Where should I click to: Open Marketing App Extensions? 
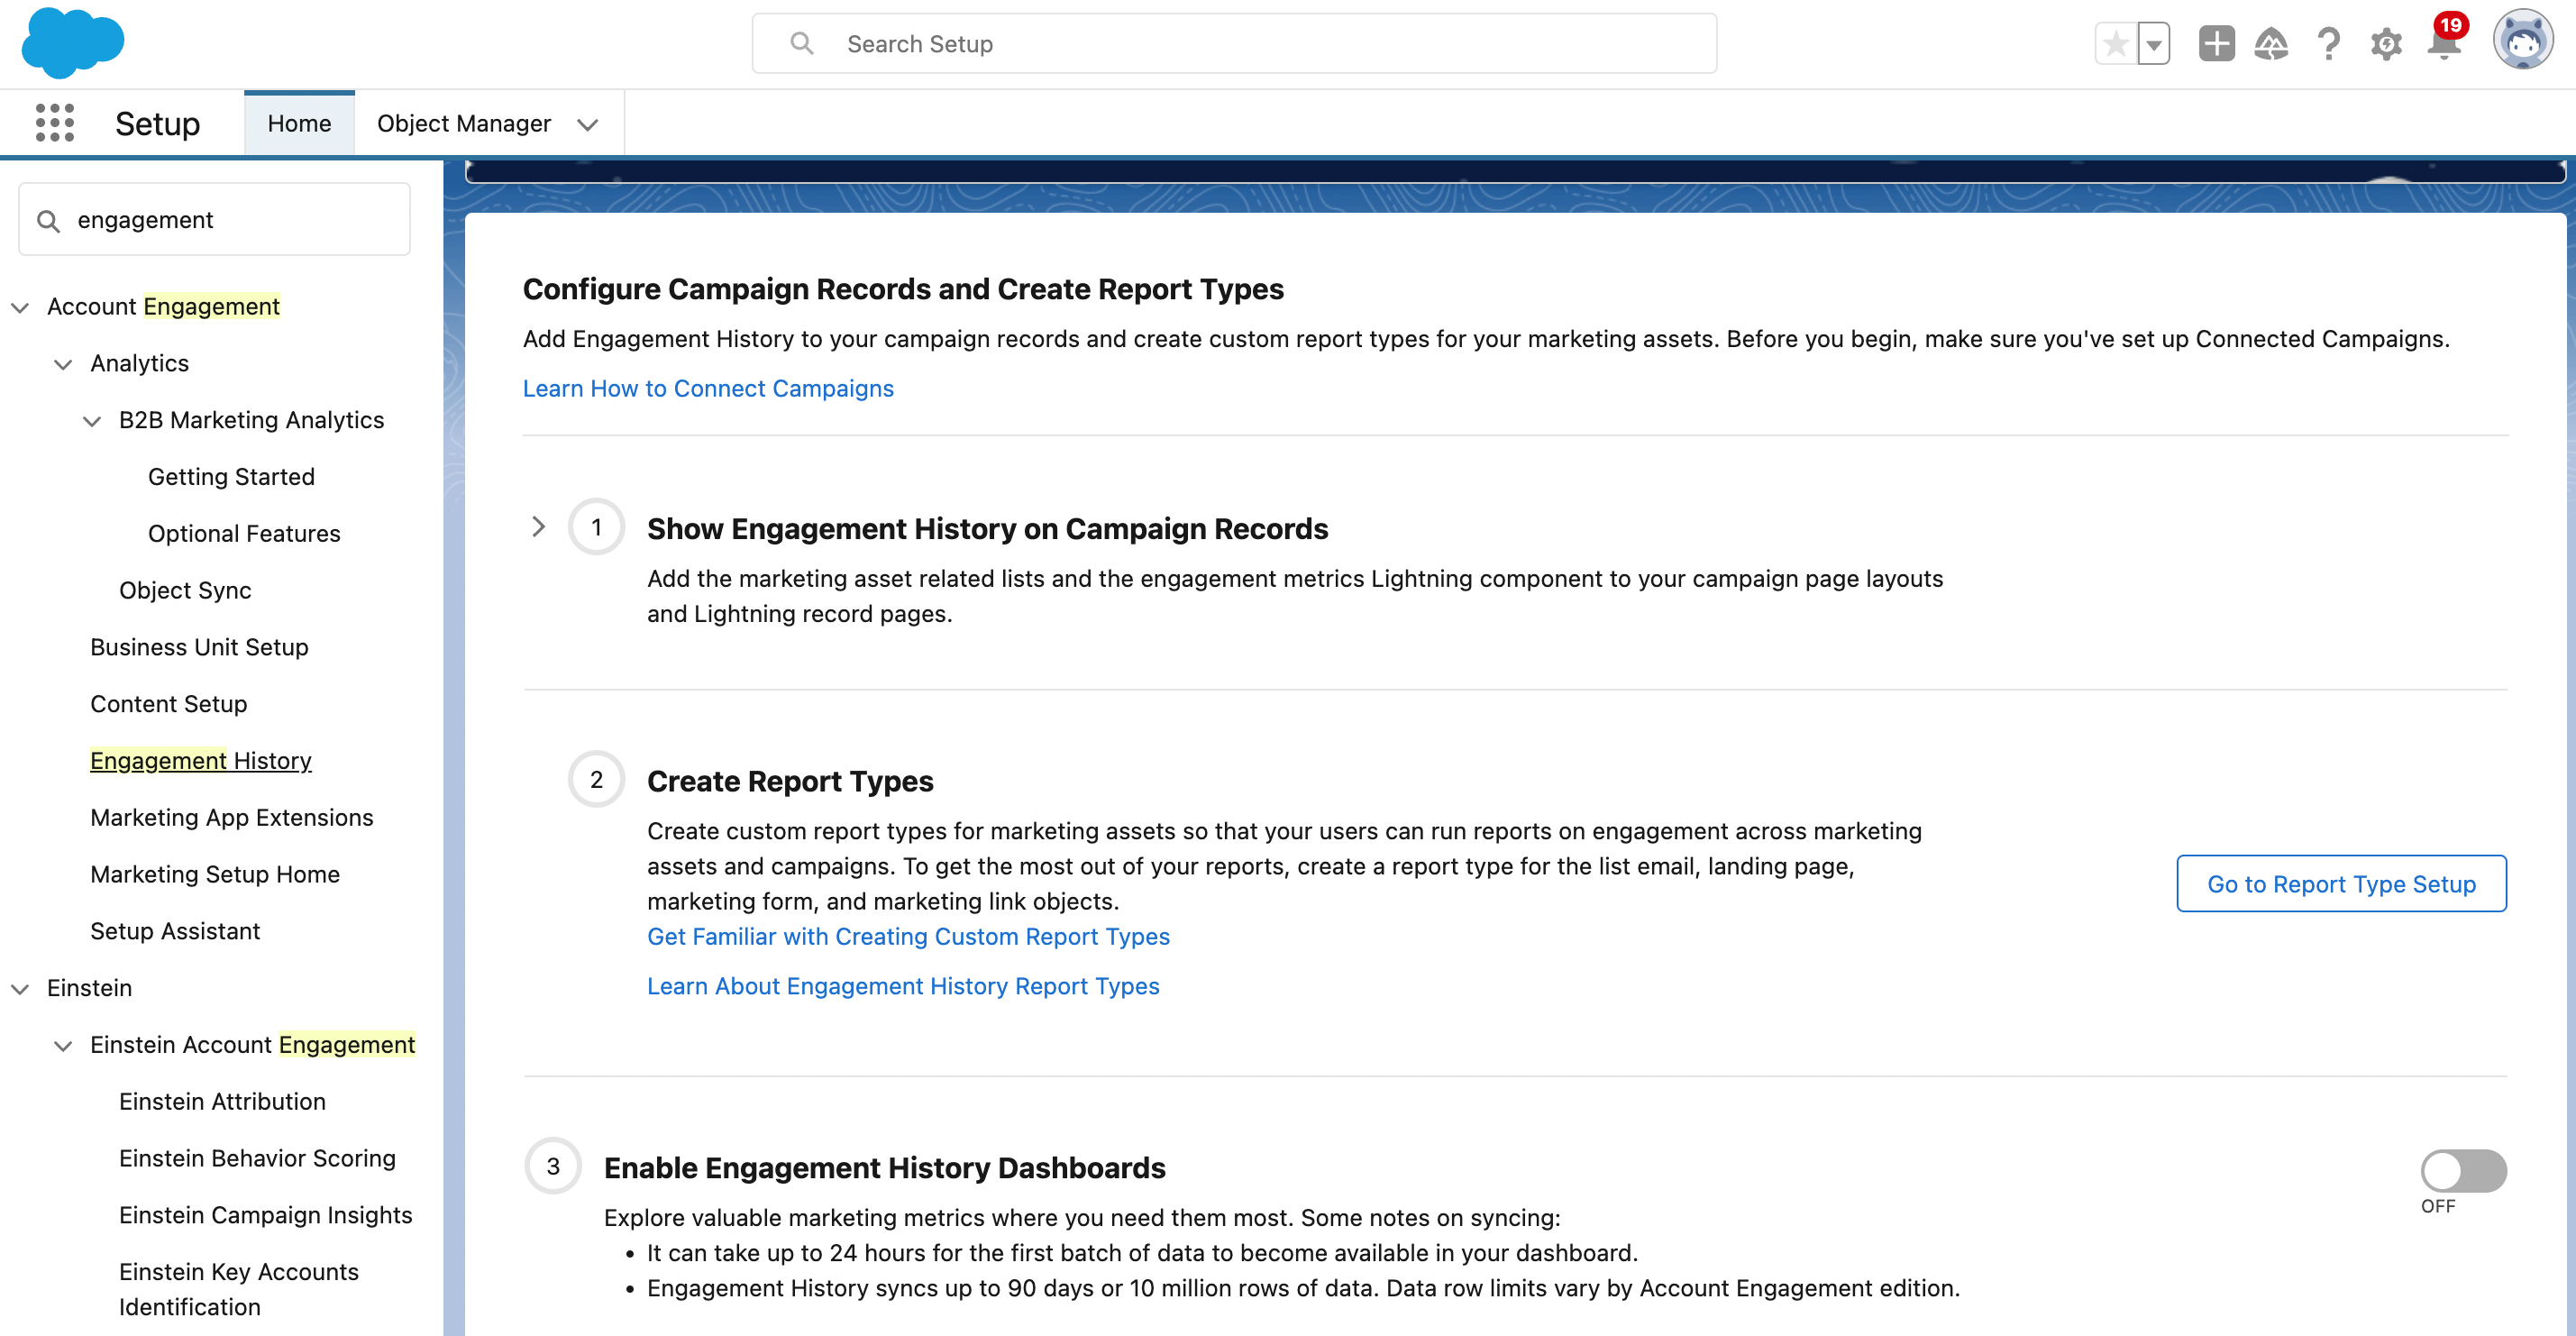click(231, 818)
